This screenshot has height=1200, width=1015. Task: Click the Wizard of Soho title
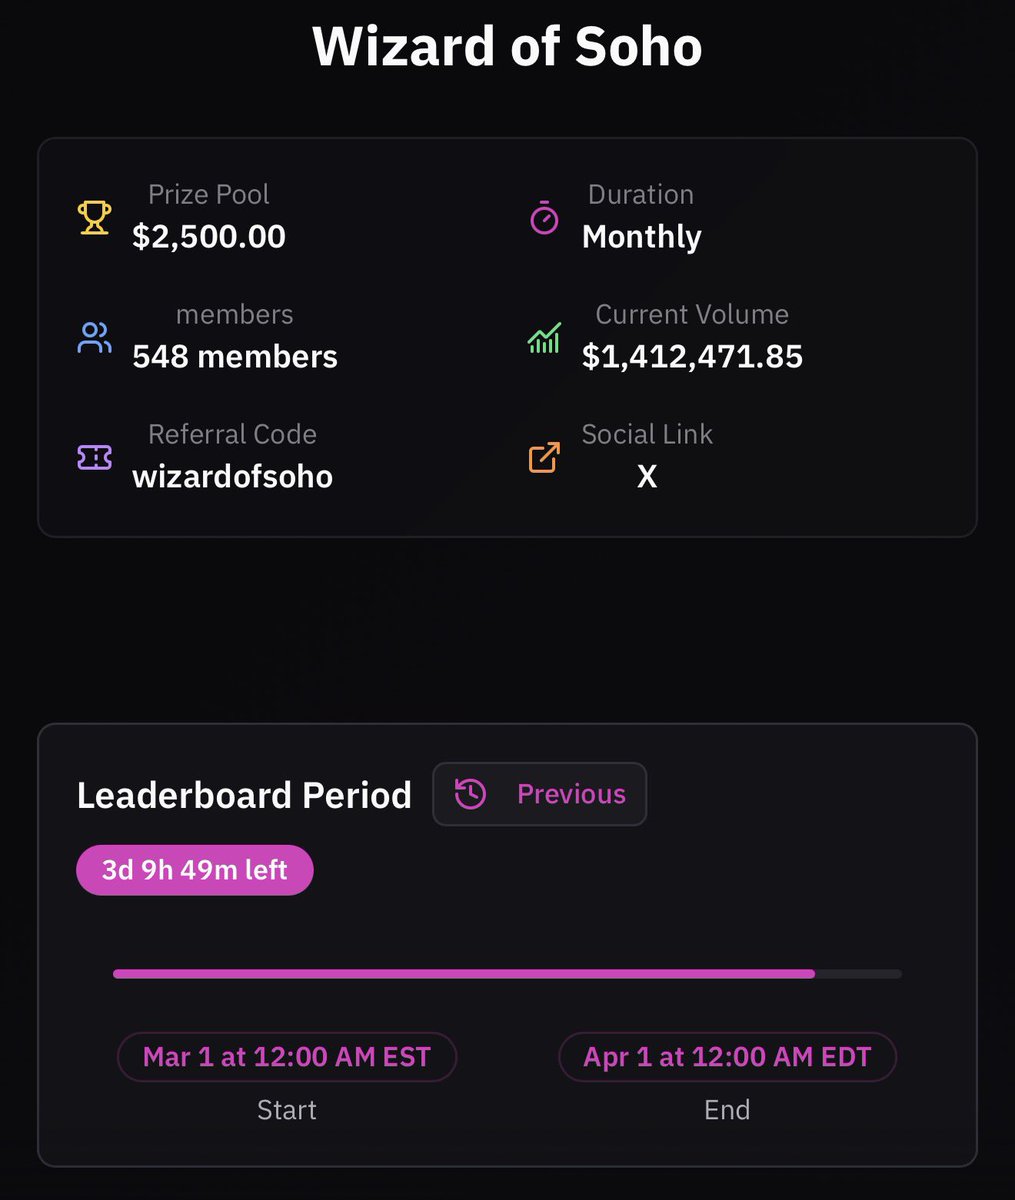507,47
